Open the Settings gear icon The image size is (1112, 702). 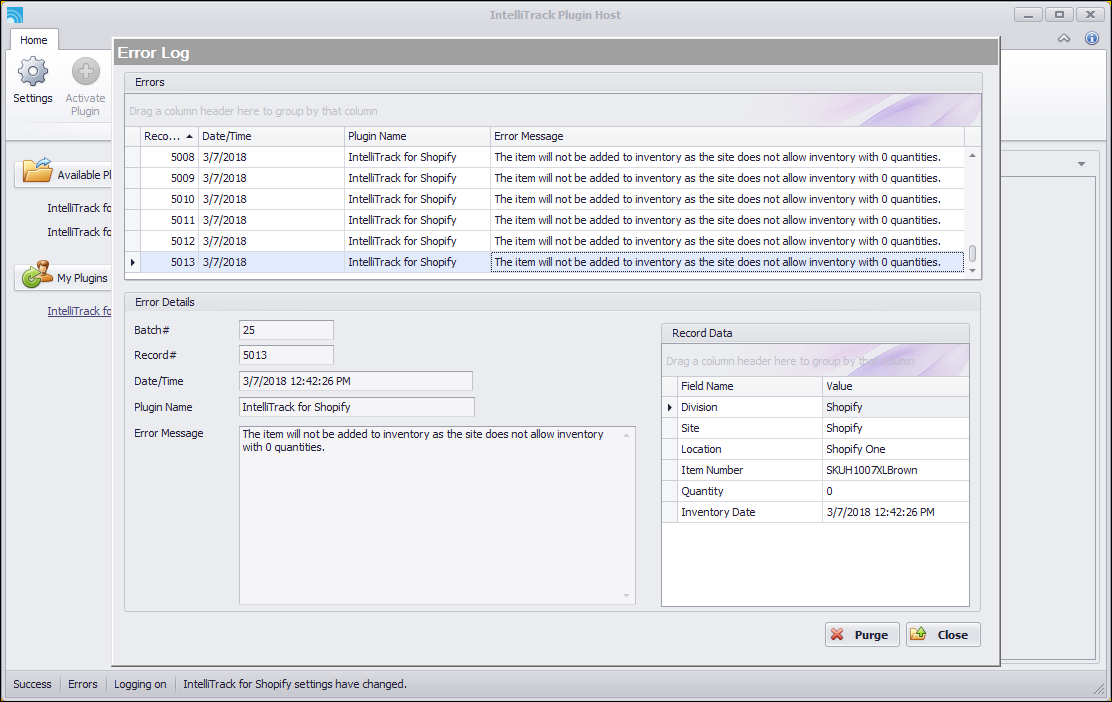point(33,72)
